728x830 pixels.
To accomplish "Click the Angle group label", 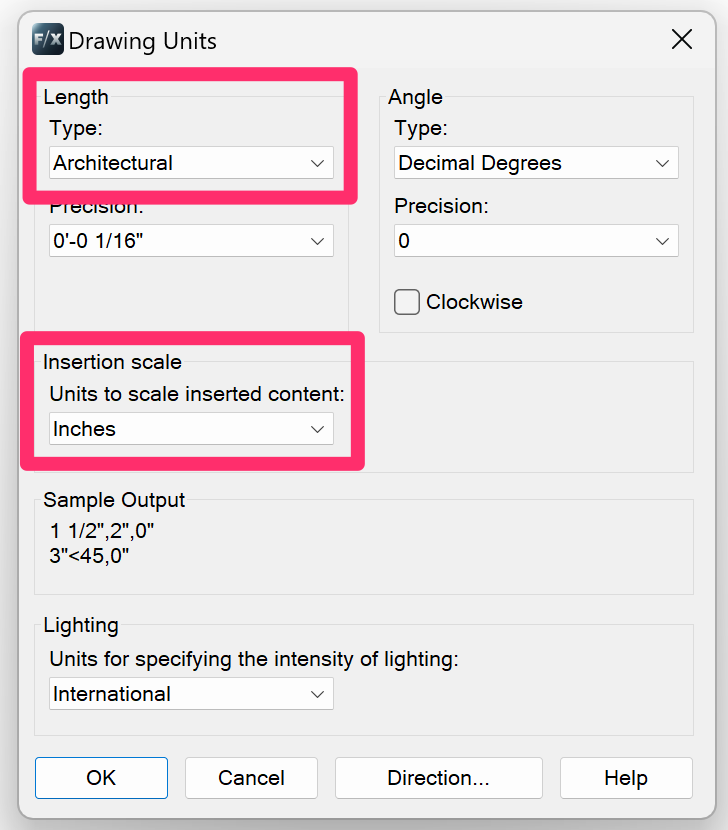I will [x=415, y=97].
